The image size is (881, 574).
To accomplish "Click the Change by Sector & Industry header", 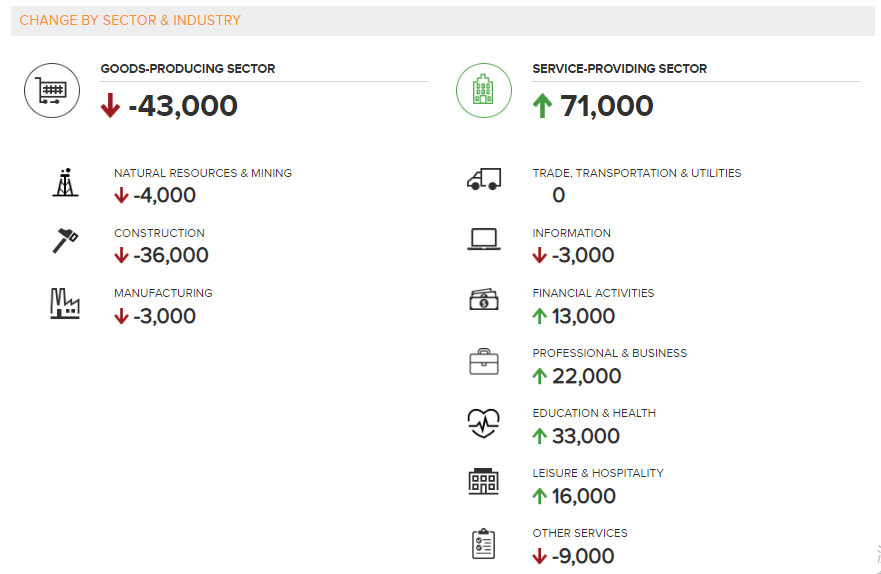I will [130, 20].
